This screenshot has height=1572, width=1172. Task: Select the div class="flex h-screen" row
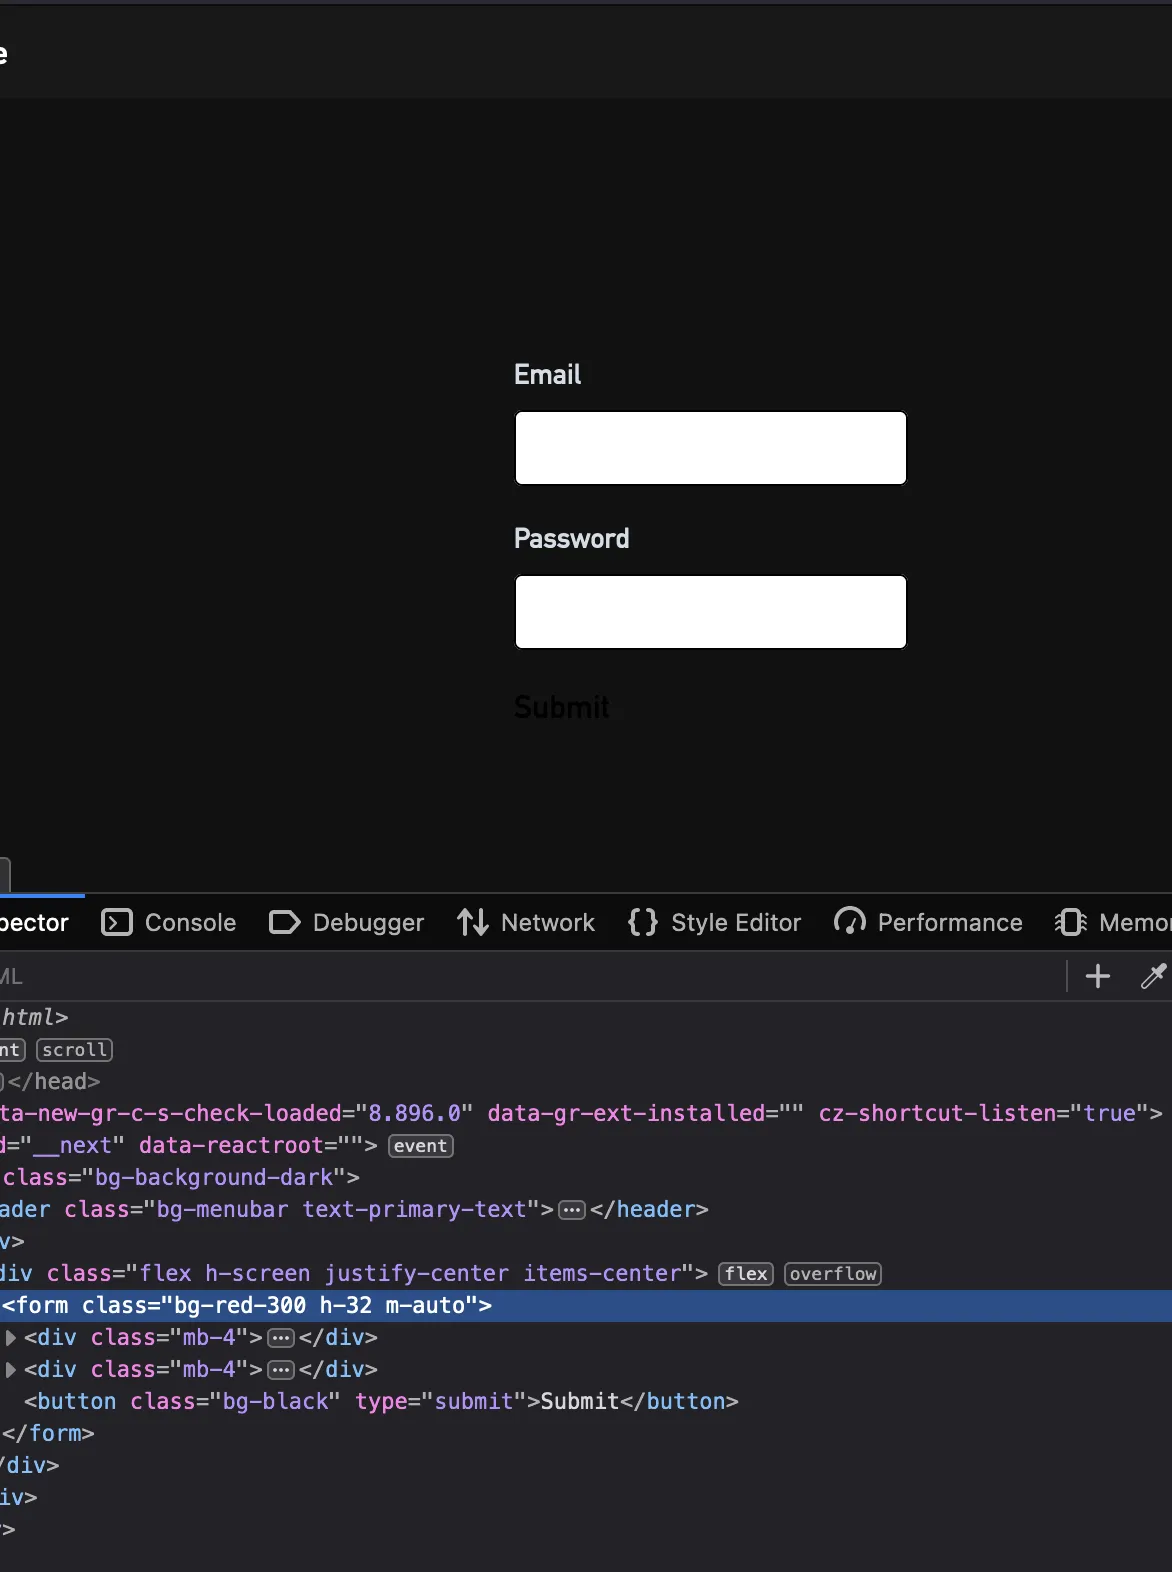(586, 1273)
